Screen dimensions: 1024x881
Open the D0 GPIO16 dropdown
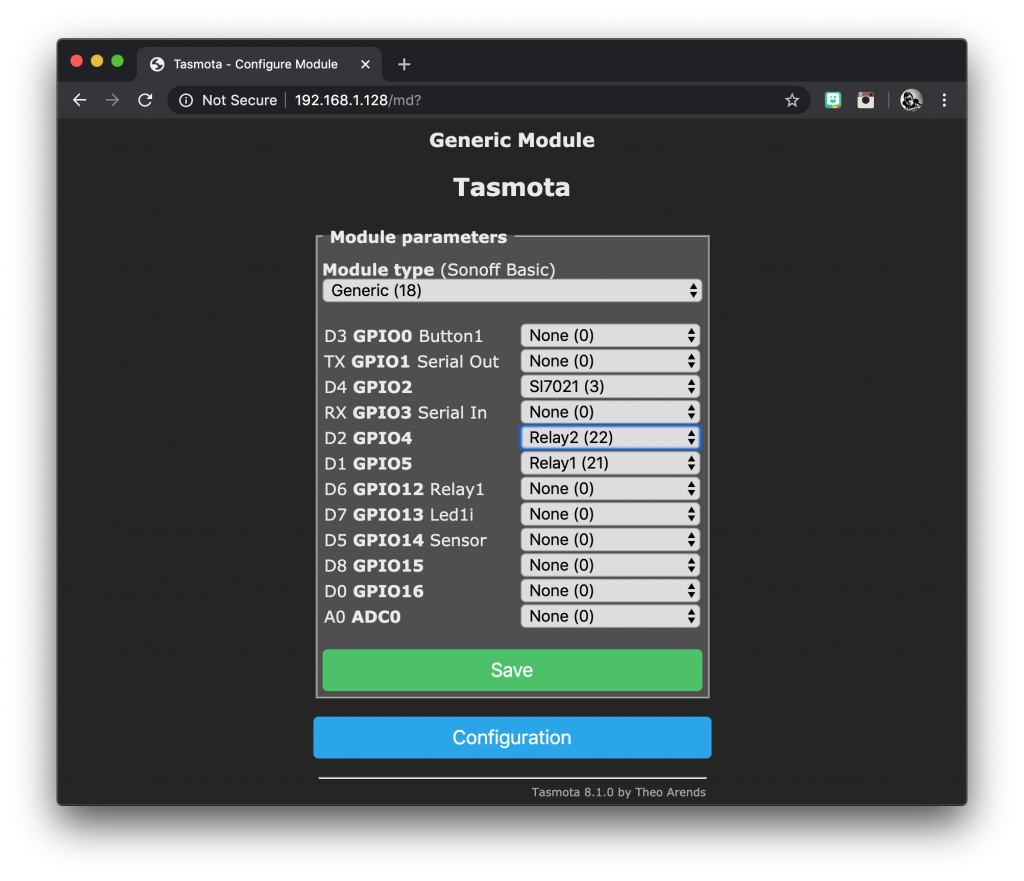[x=610, y=590]
